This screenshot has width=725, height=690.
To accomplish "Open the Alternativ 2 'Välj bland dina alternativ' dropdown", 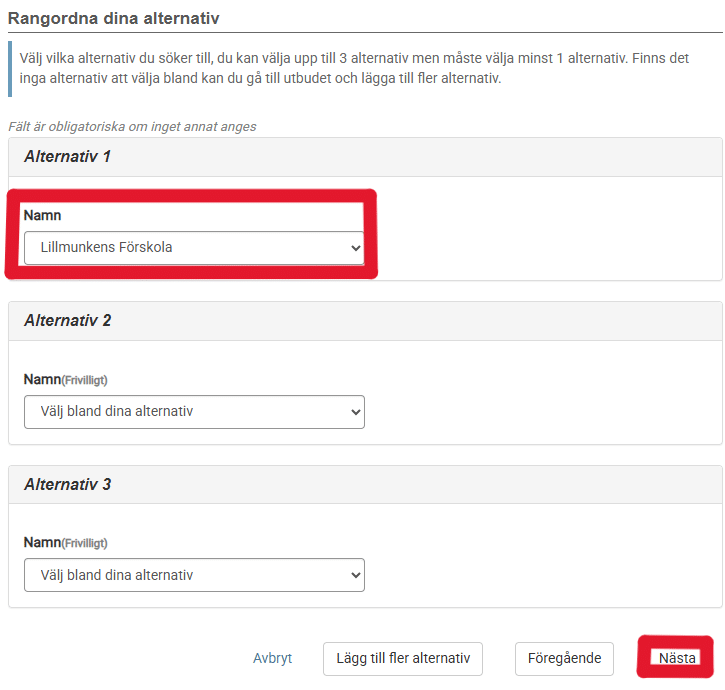I will click(x=194, y=412).
